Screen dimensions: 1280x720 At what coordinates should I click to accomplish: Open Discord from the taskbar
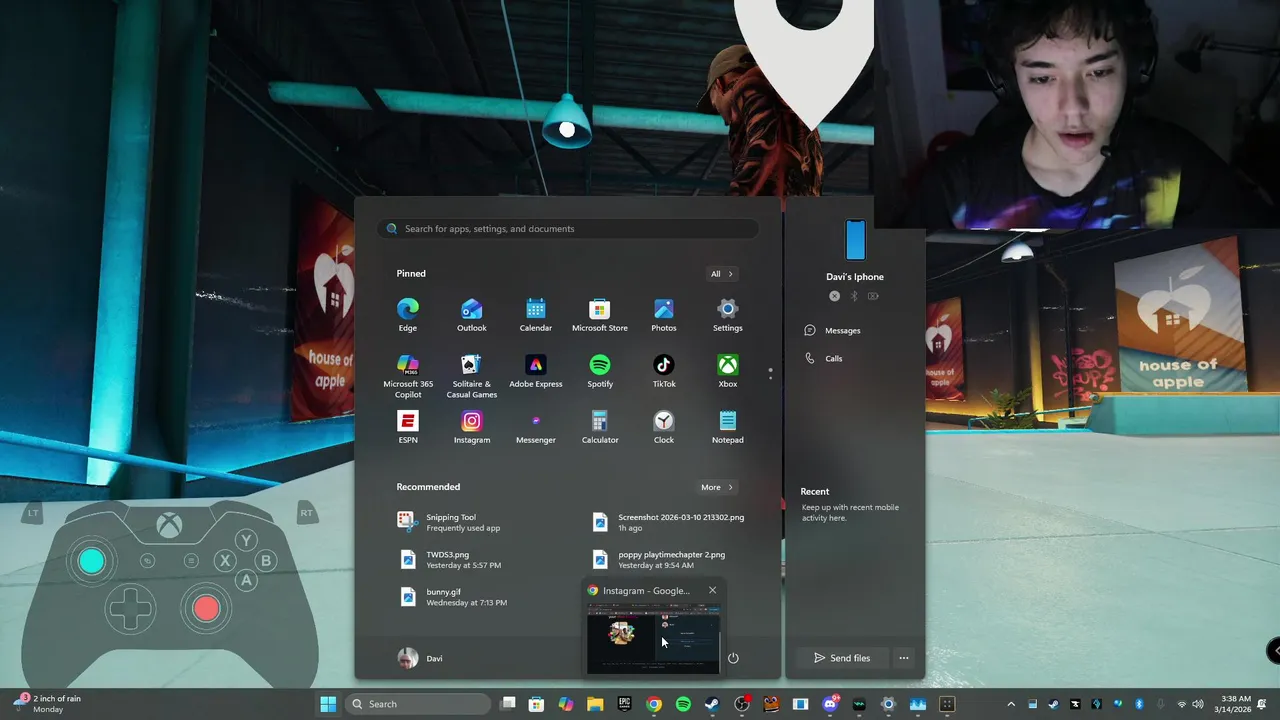830,704
